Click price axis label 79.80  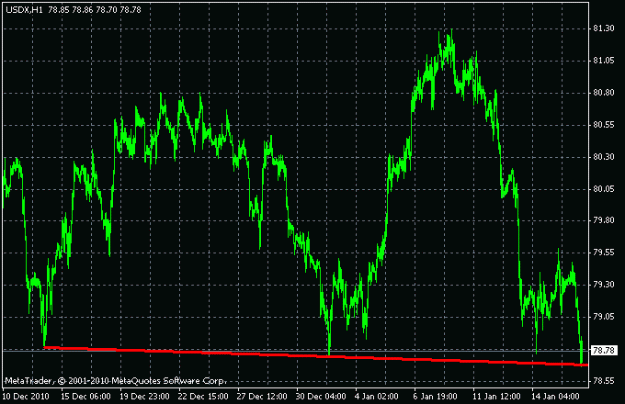point(603,220)
